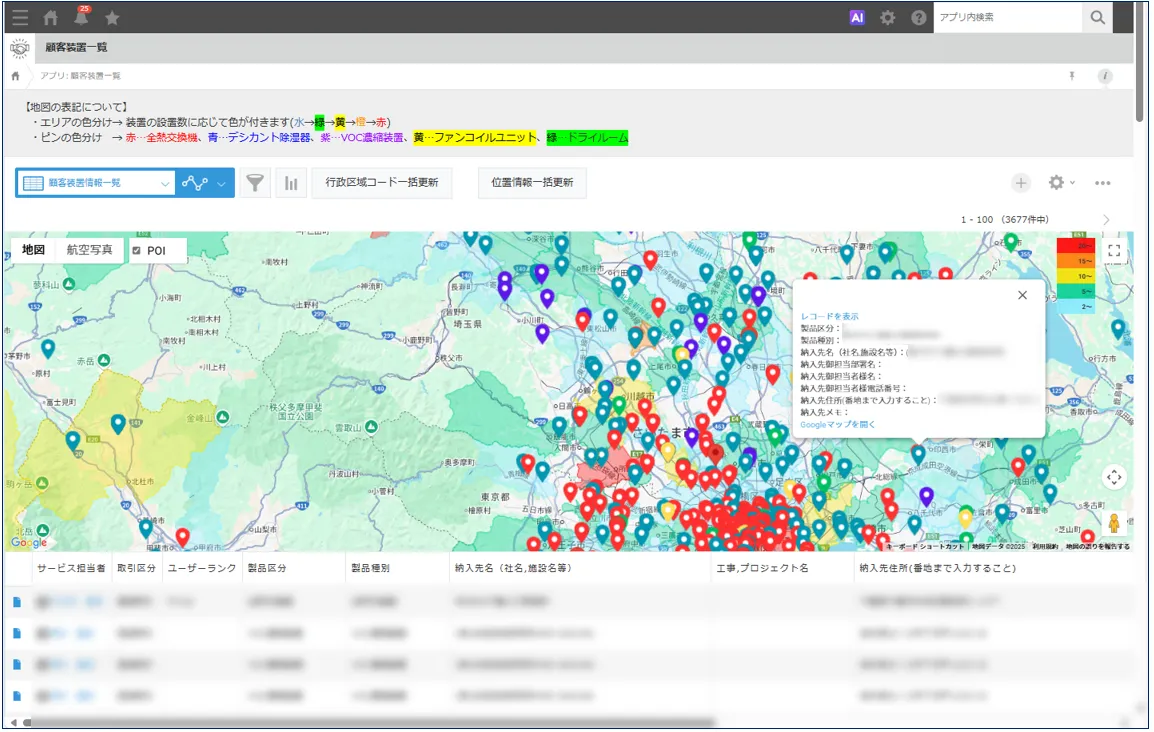The image size is (1154, 732).
Task: Click the 顧客装置一覧 app icon
Action: 20,48
